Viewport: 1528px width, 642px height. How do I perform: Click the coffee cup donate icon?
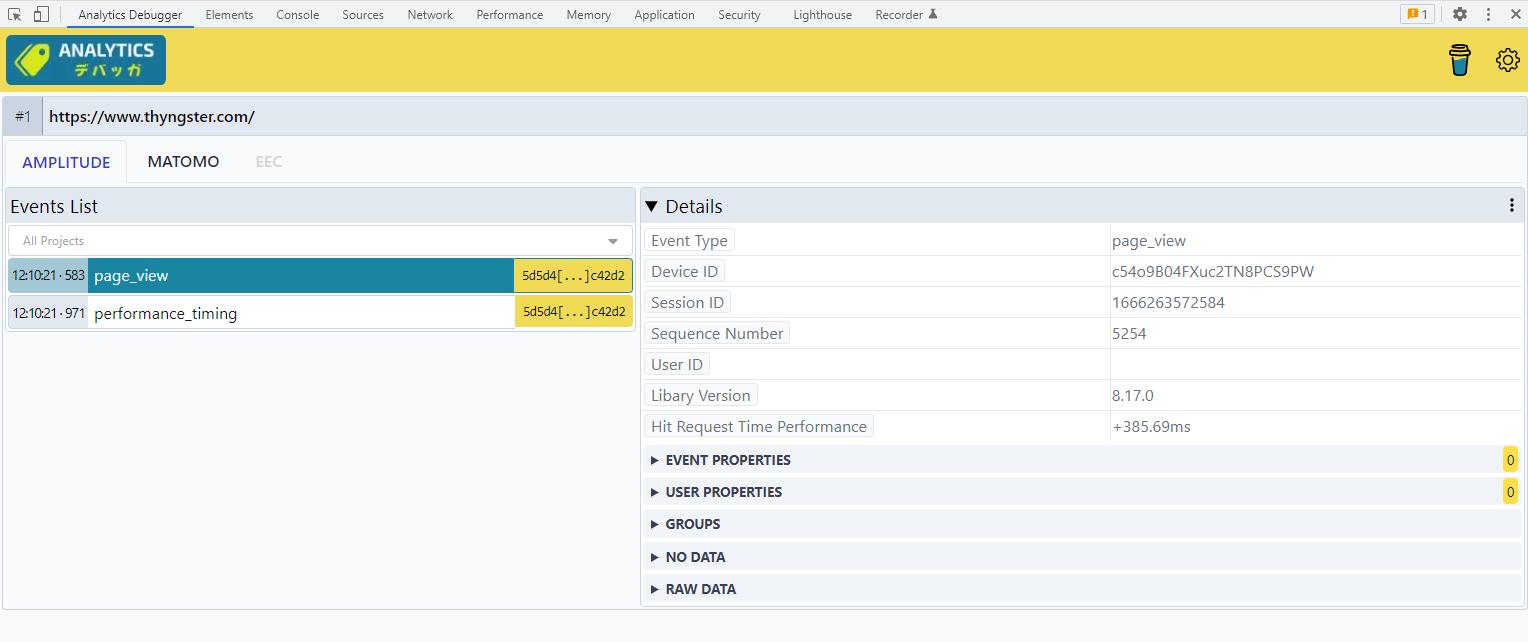tap(1460, 61)
